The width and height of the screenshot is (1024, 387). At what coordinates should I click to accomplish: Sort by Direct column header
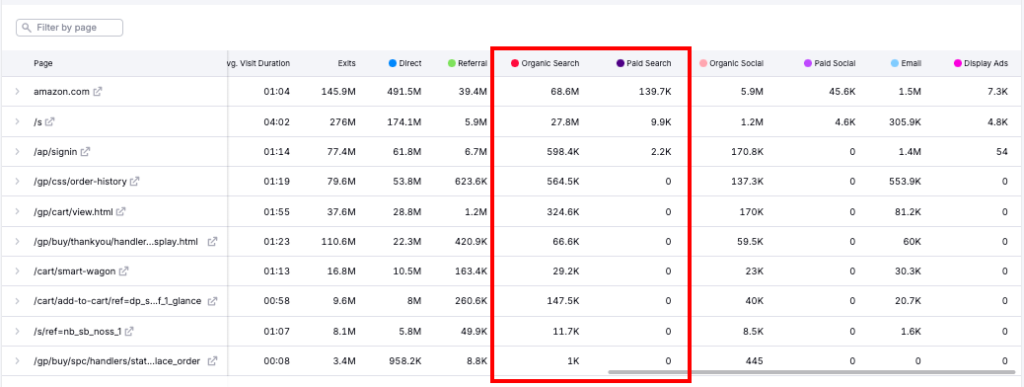point(410,63)
